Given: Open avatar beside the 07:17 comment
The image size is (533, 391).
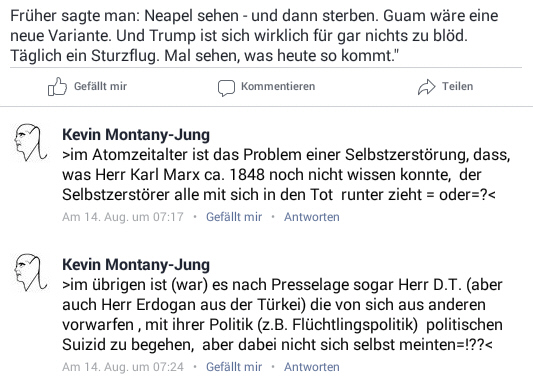Looking at the screenshot, I should [31, 142].
